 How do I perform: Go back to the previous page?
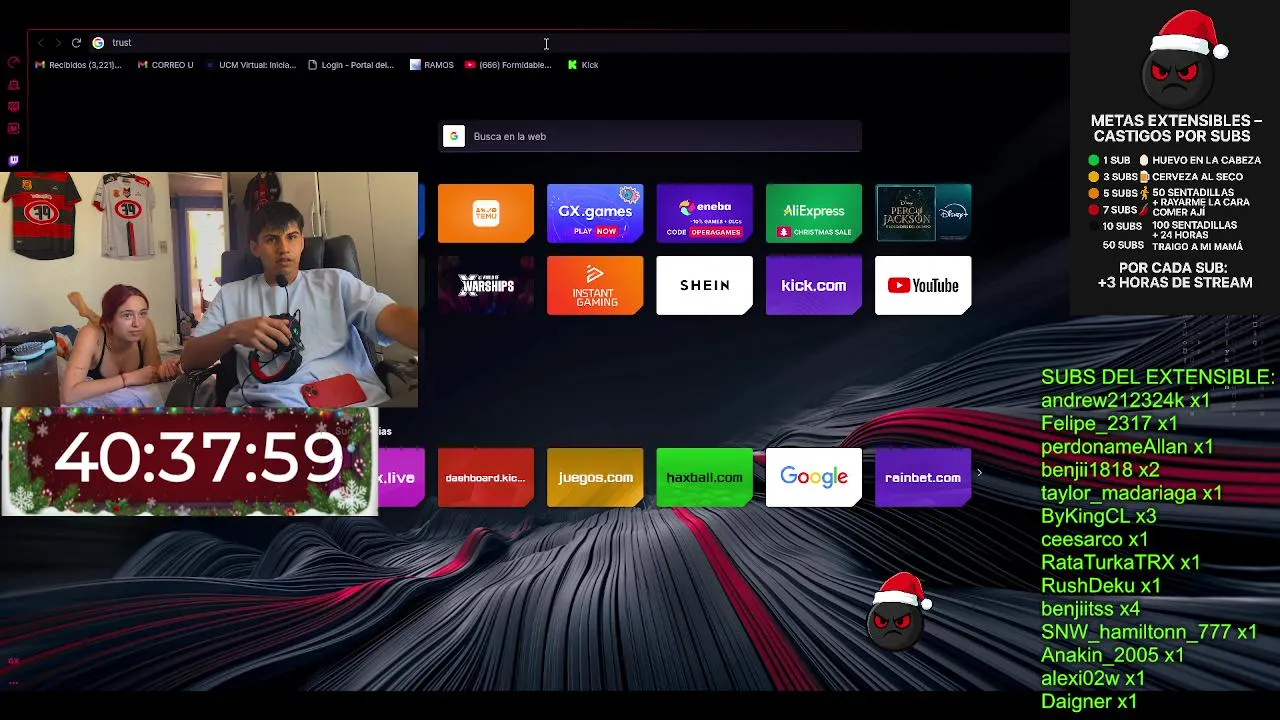[40, 43]
